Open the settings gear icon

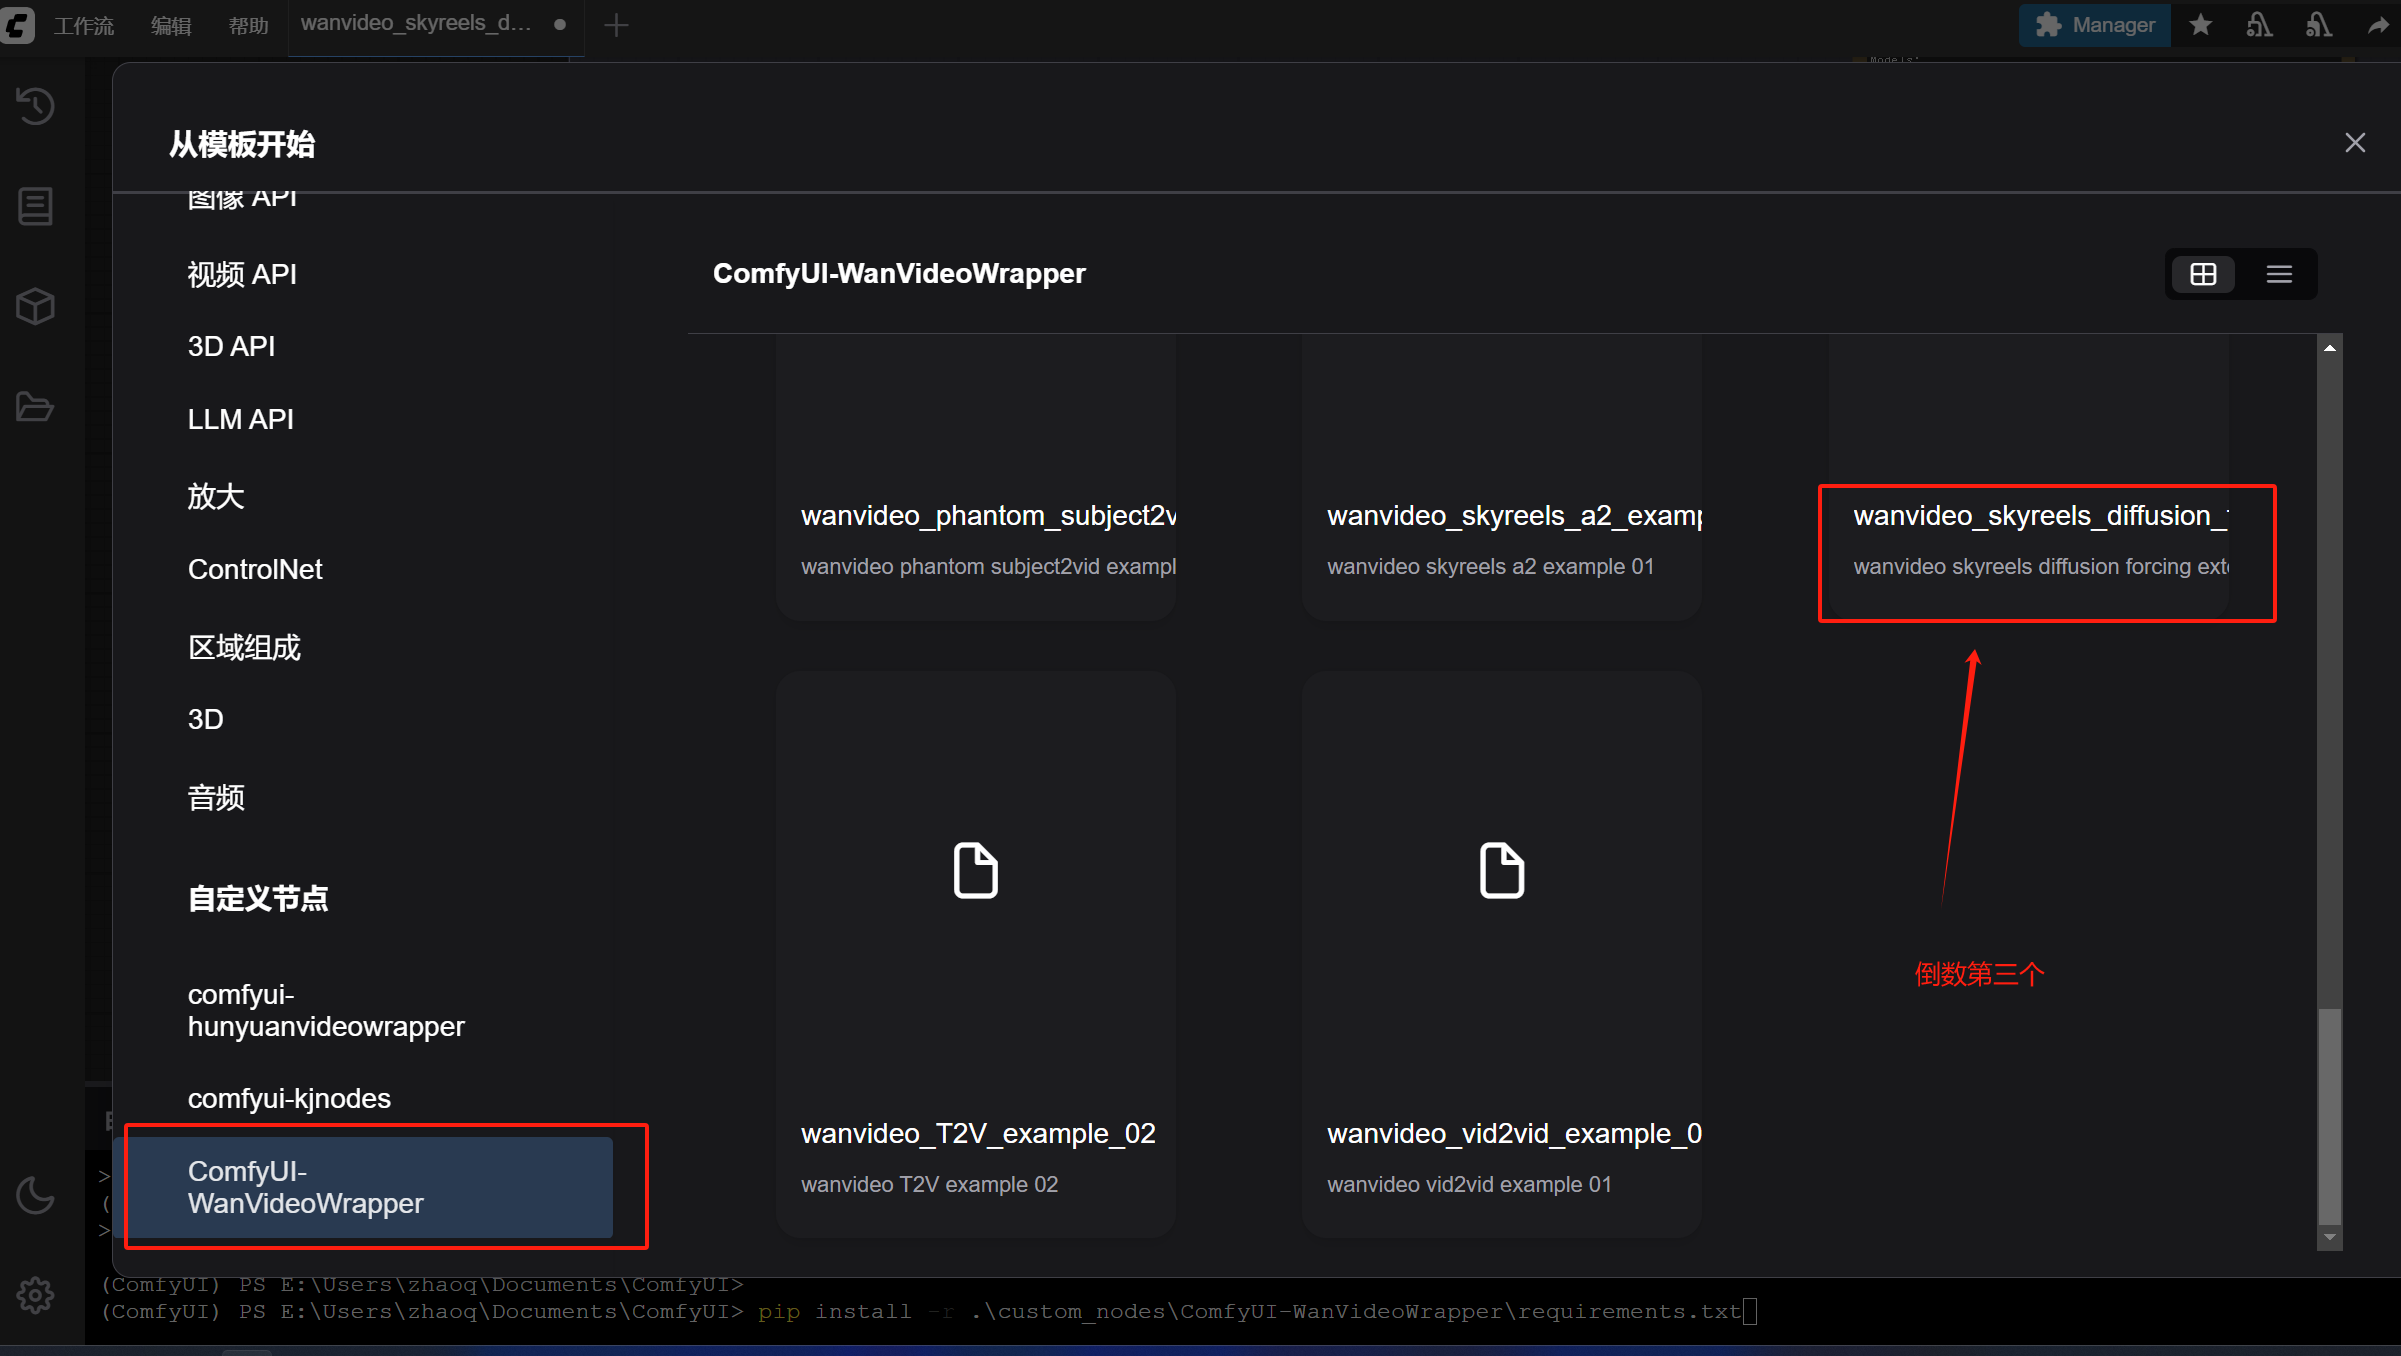tap(36, 1295)
